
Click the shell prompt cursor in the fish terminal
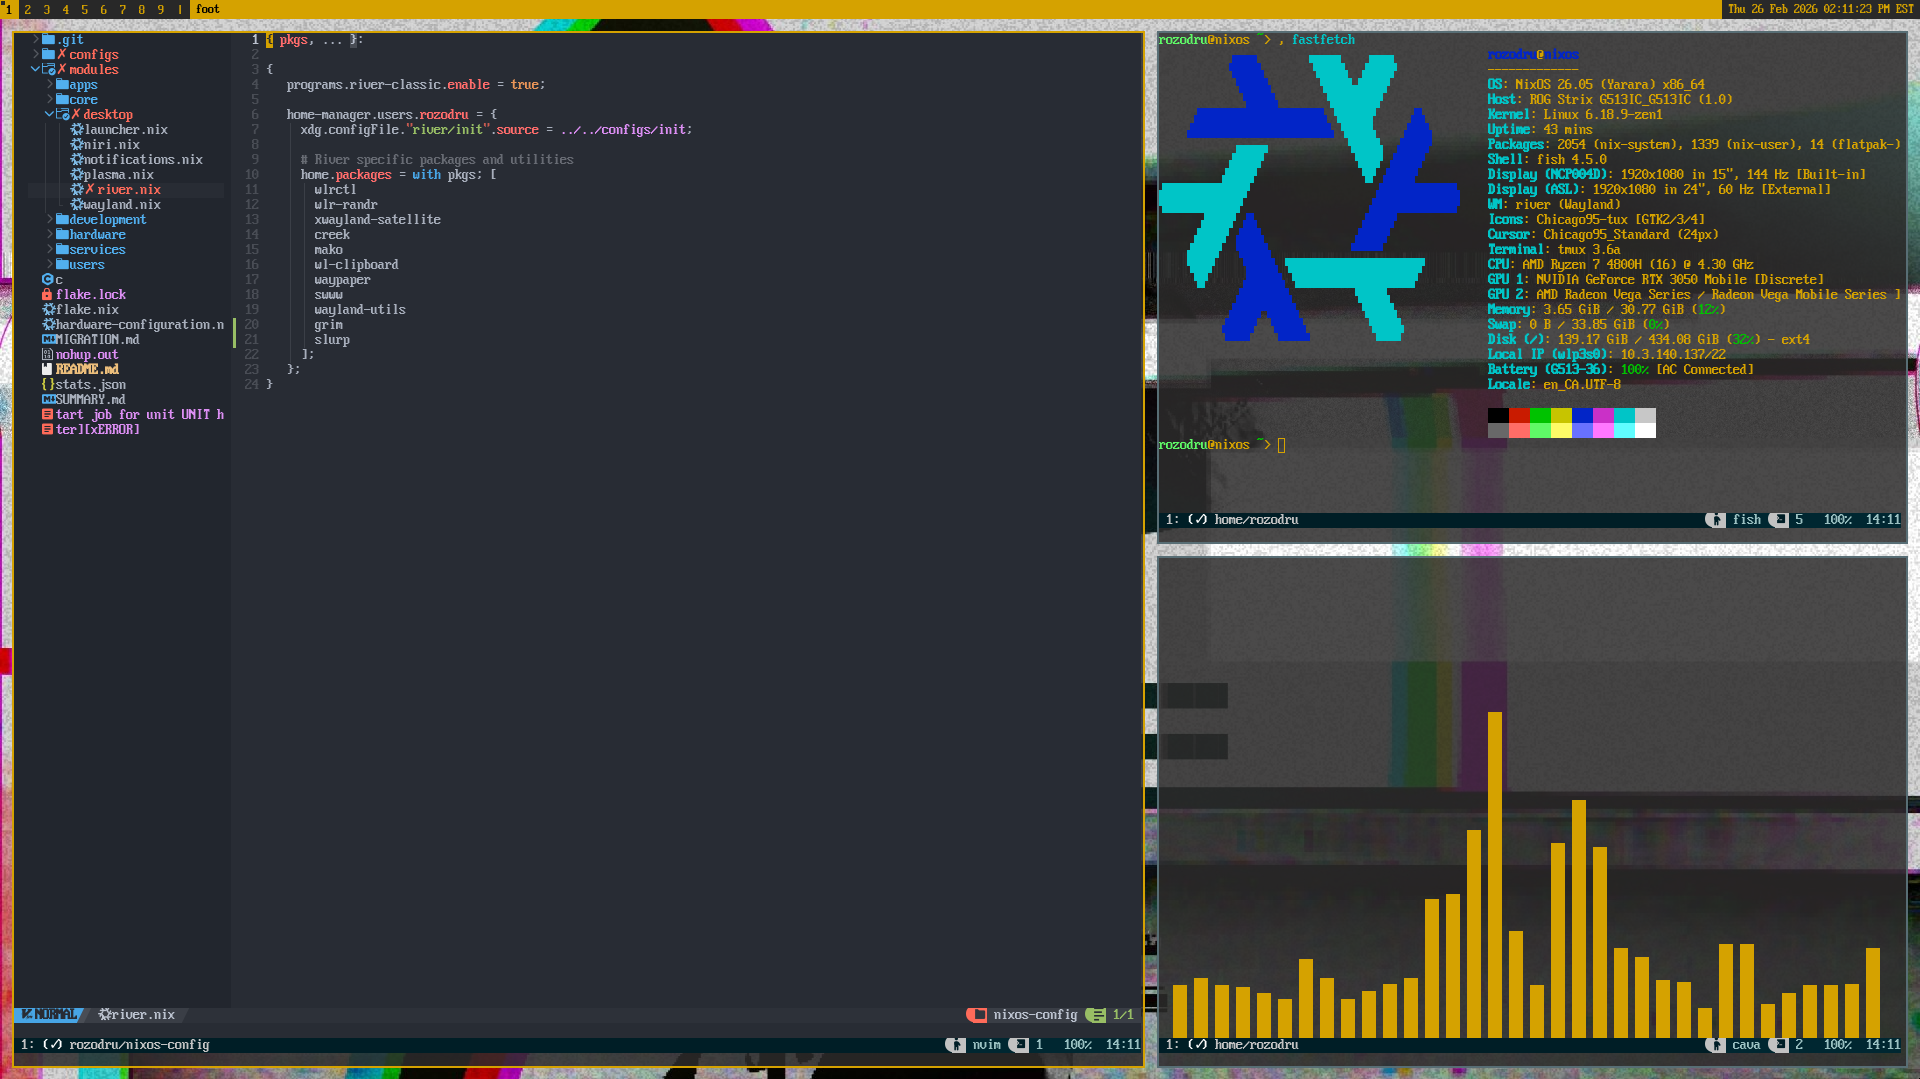click(1282, 445)
